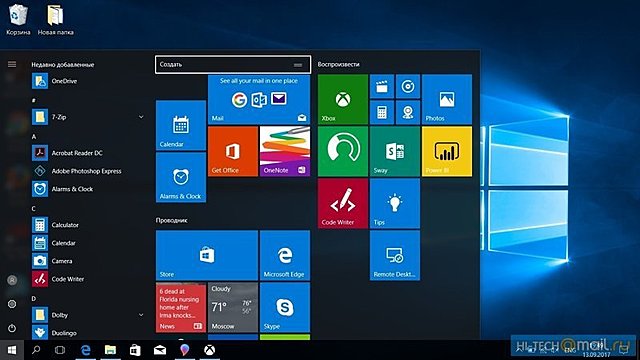Image resolution: width=640 pixels, height=360 pixels.
Task: Click the 'Воспроизвести' group header
Action: coord(338,64)
